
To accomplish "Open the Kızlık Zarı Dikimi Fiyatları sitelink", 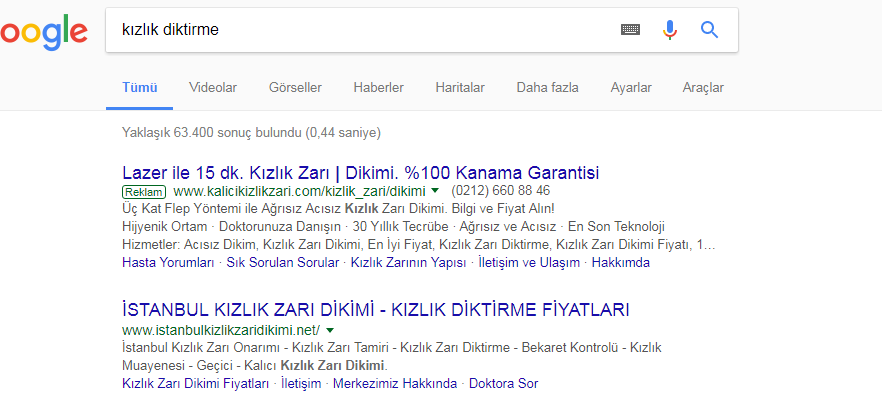I will pos(196,384).
